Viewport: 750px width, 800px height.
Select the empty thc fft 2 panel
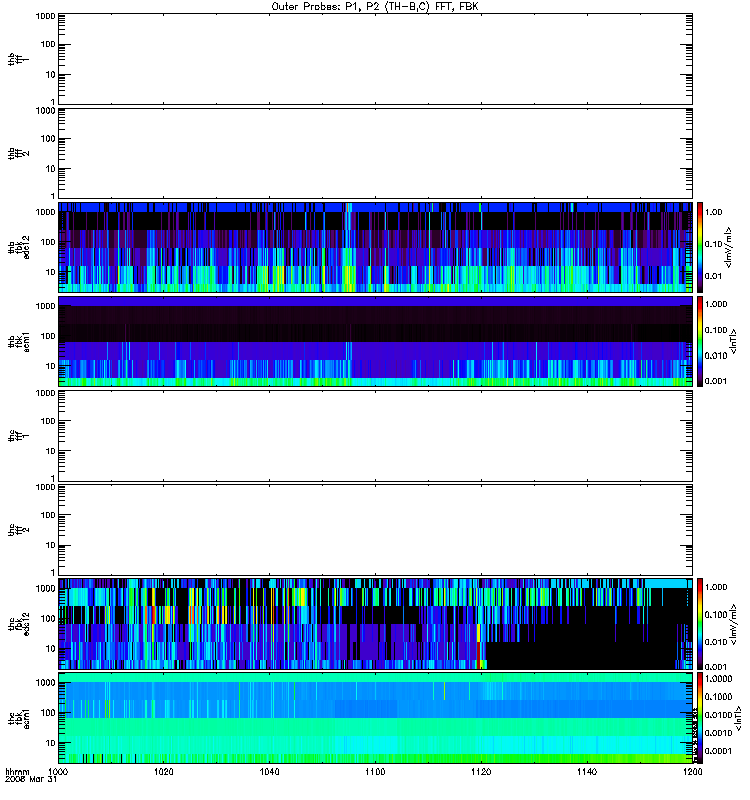point(375,528)
